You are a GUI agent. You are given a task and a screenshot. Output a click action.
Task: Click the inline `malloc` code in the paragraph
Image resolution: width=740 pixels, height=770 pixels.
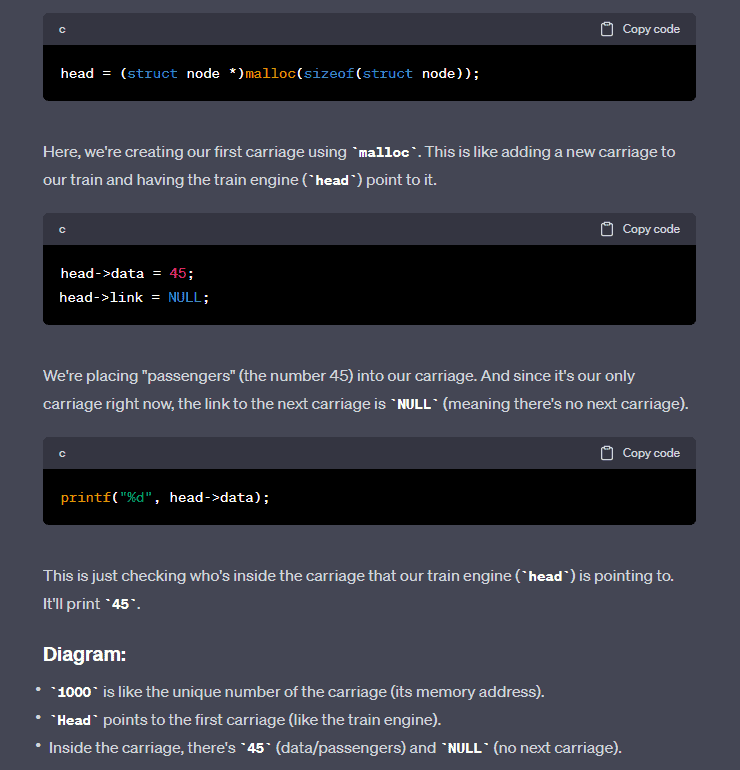click(385, 152)
